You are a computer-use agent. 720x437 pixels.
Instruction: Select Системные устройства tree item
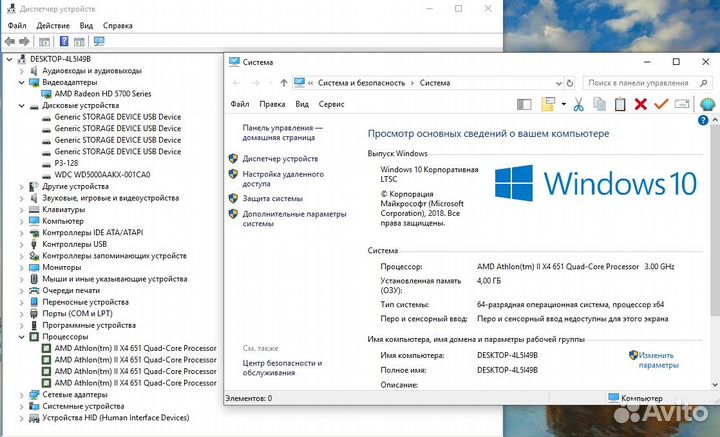pos(83,406)
